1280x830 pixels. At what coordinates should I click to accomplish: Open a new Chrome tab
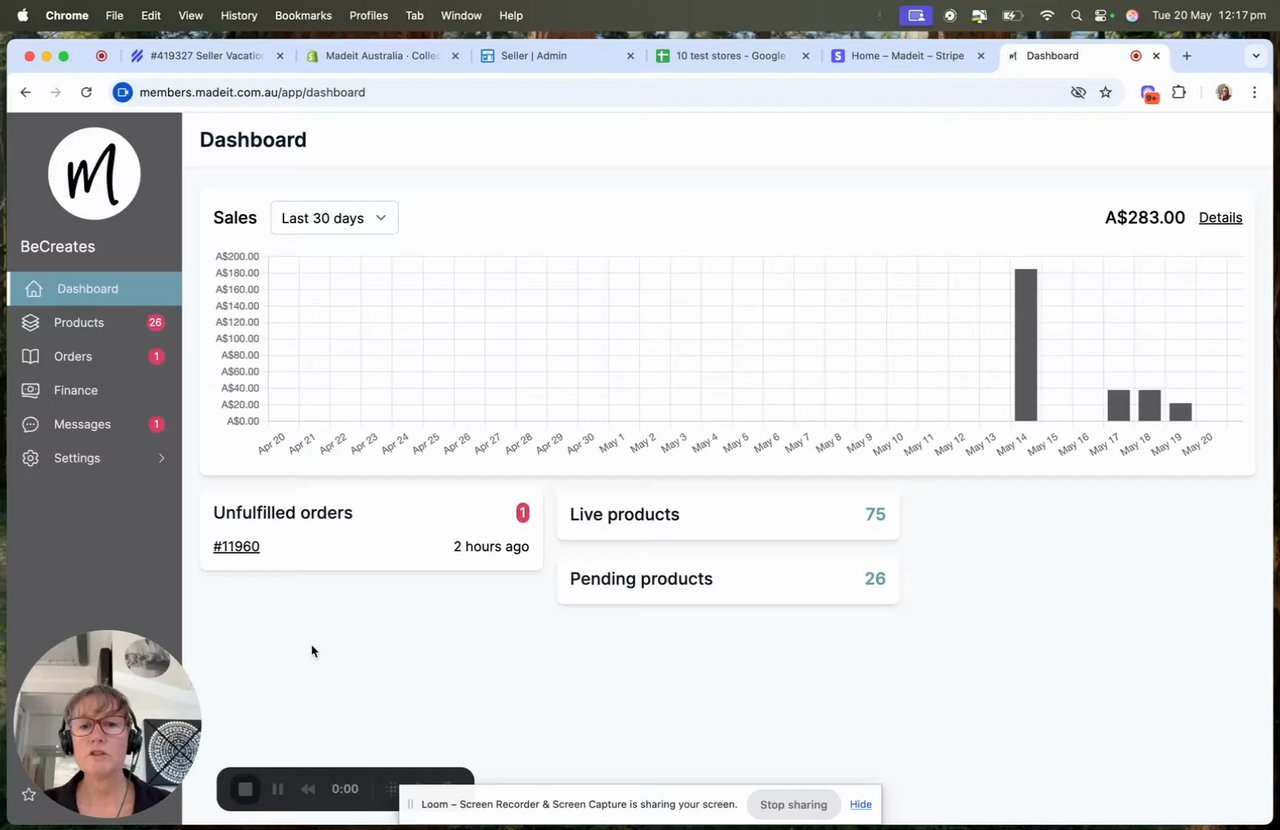click(x=1187, y=56)
